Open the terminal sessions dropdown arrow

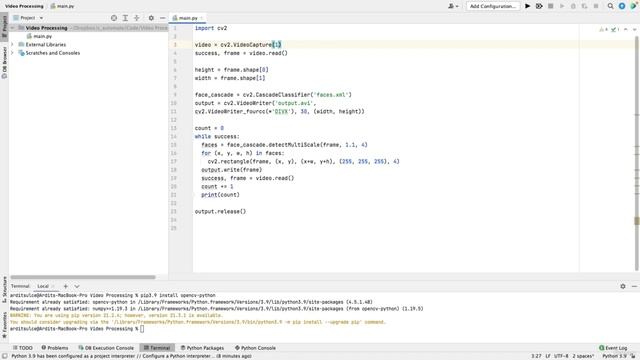[77, 286]
